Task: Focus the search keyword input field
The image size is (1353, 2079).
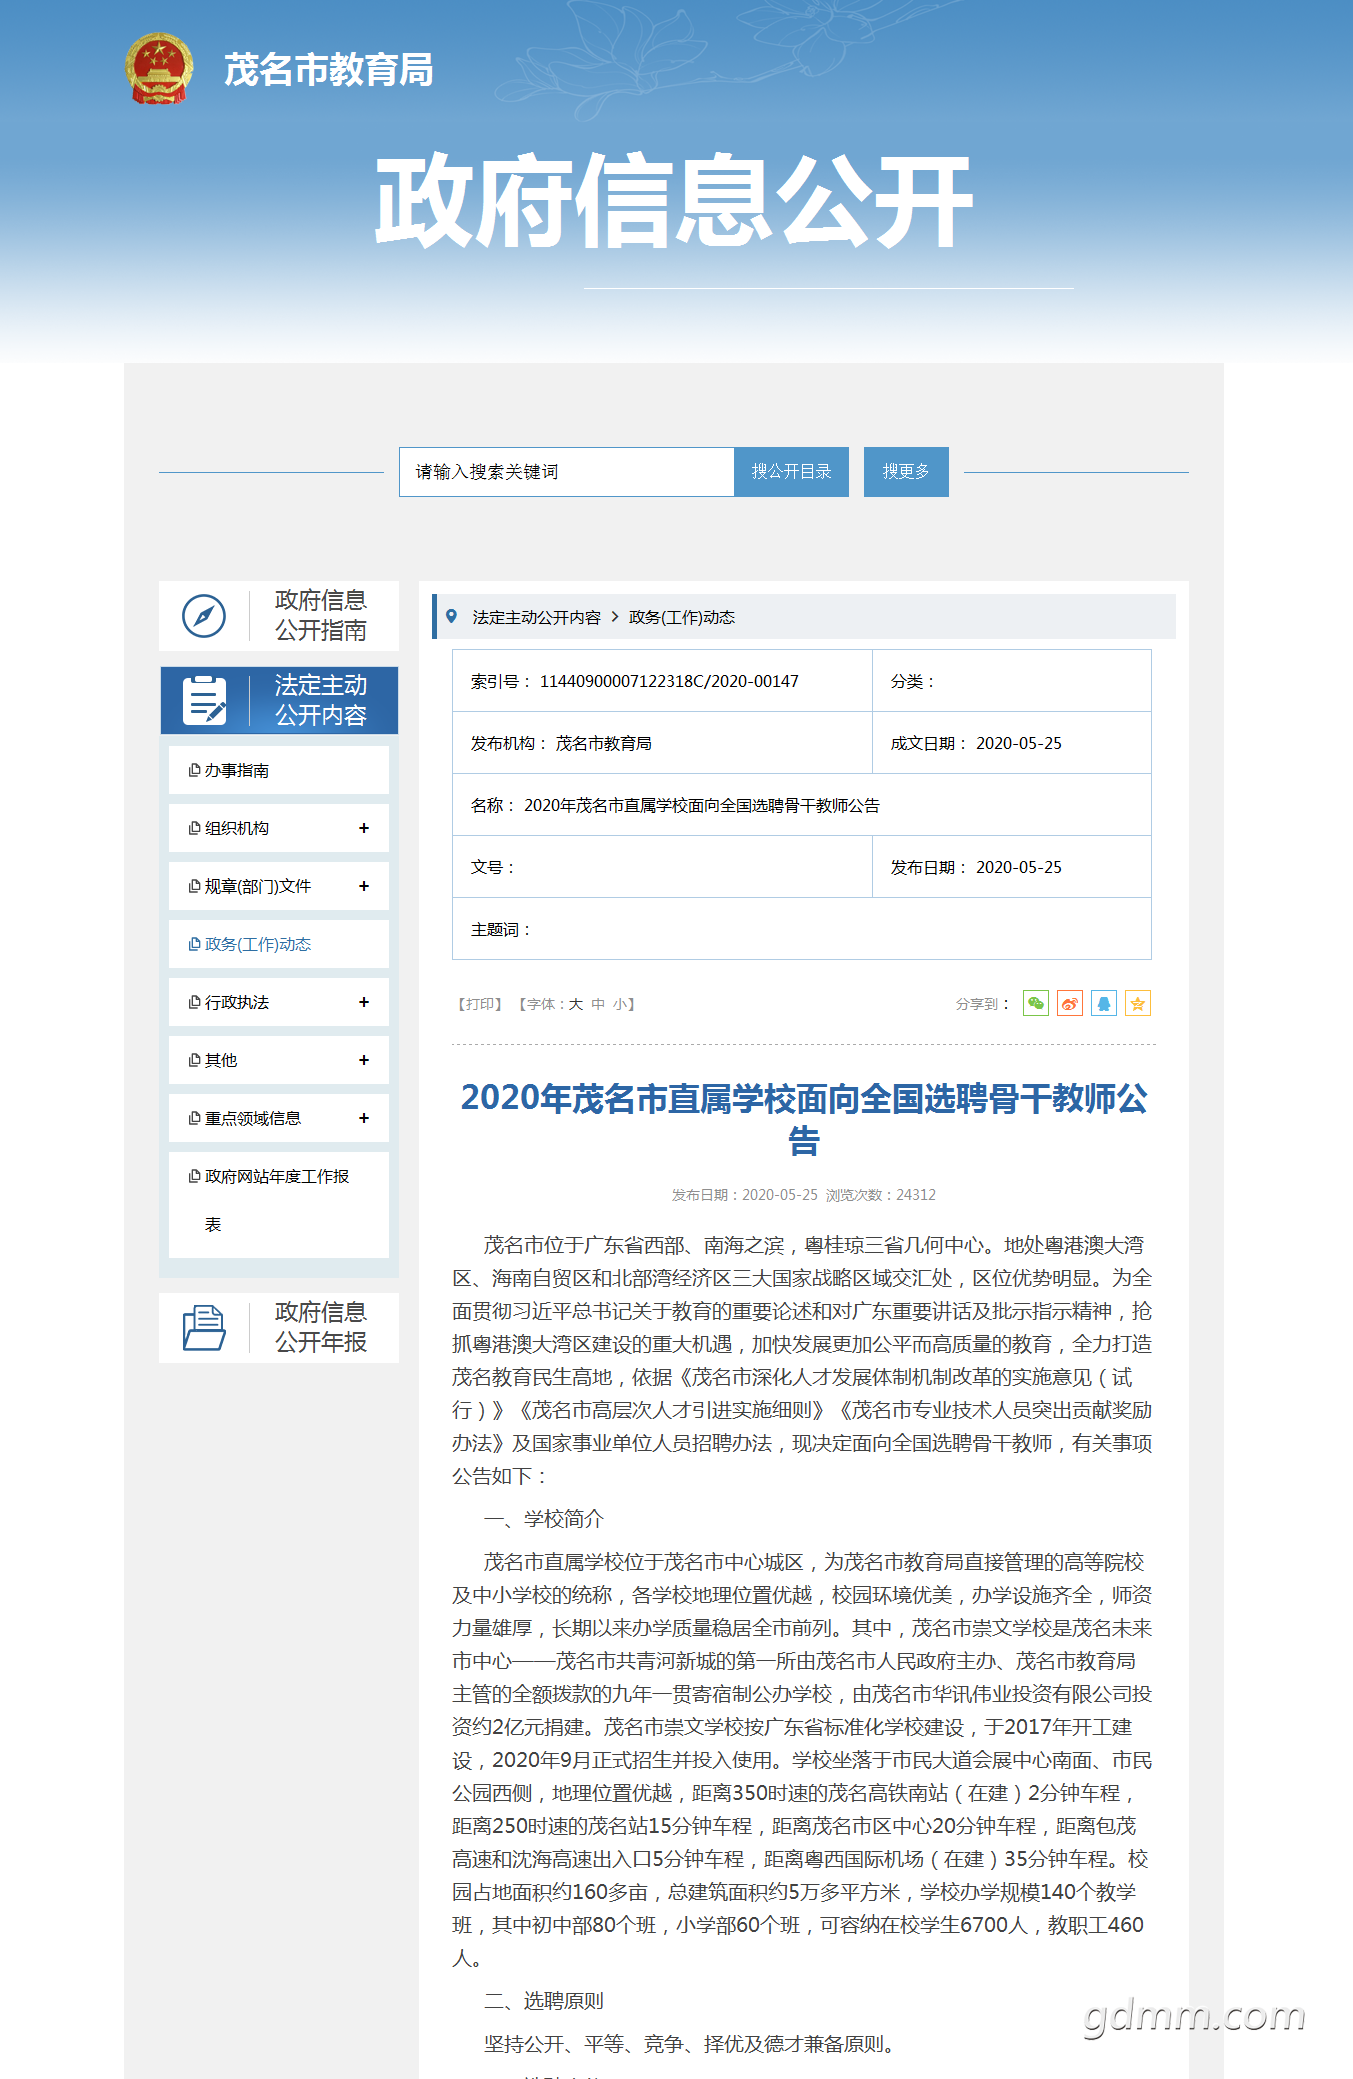Action: [x=567, y=472]
